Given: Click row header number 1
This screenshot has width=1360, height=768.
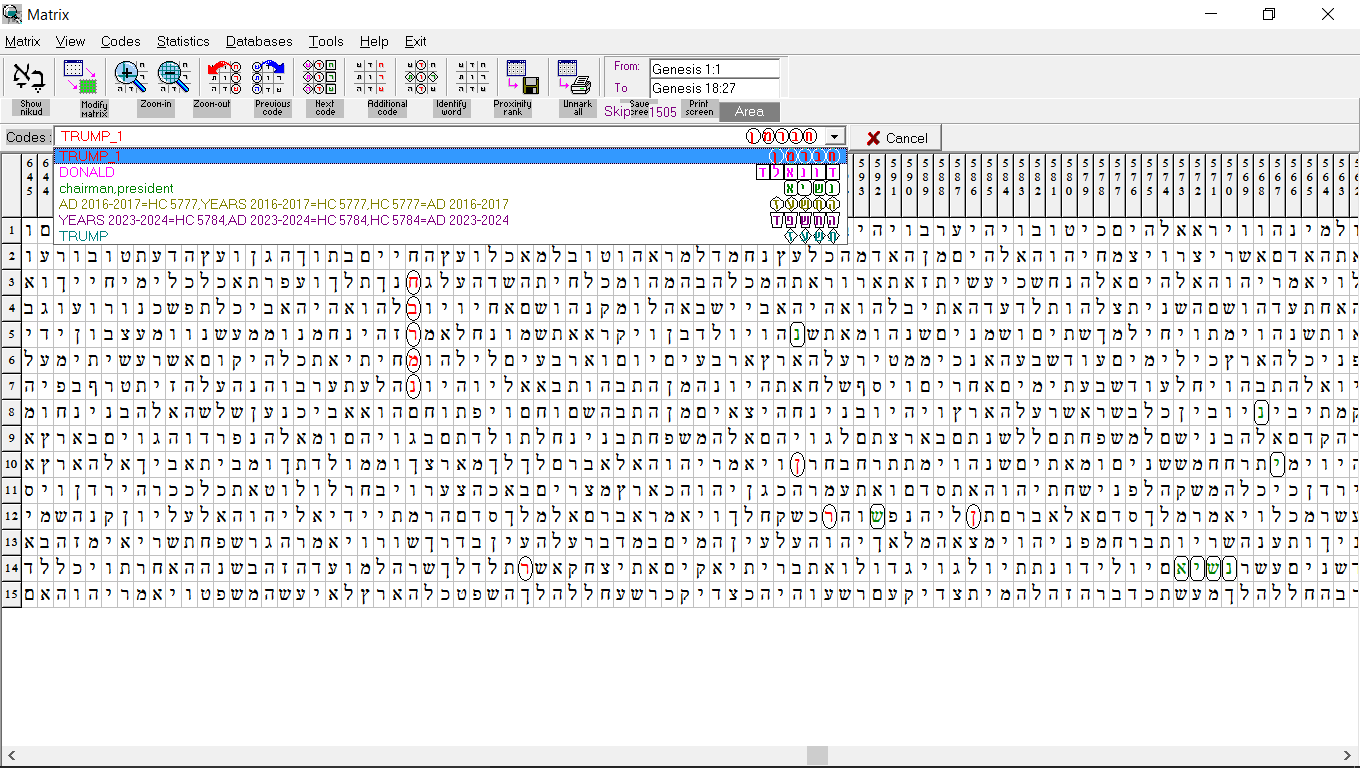Looking at the screenshot, I should [10, 230].
